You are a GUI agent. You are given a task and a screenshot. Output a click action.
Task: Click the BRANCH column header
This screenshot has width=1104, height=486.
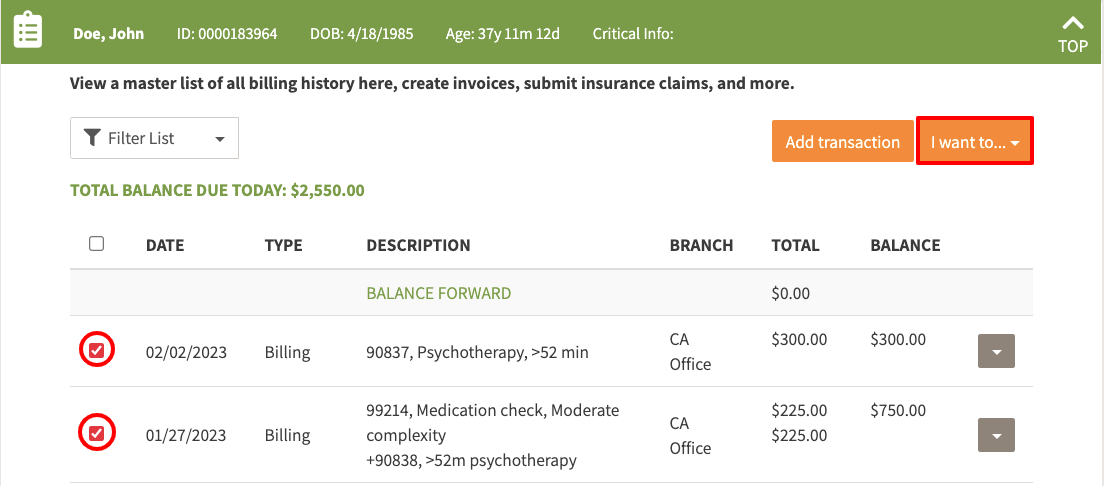(x=701, y=245)
